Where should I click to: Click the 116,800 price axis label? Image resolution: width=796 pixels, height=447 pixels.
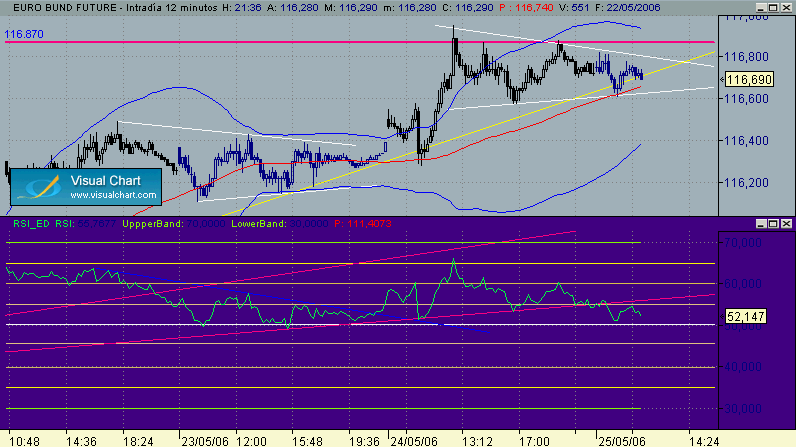coord(746,56)
